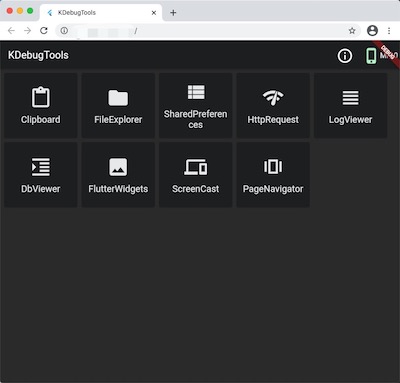The width and height of the screenshot is (400, 383).
Task: Open the browser three-dot menu
Action: pos(389,31)
